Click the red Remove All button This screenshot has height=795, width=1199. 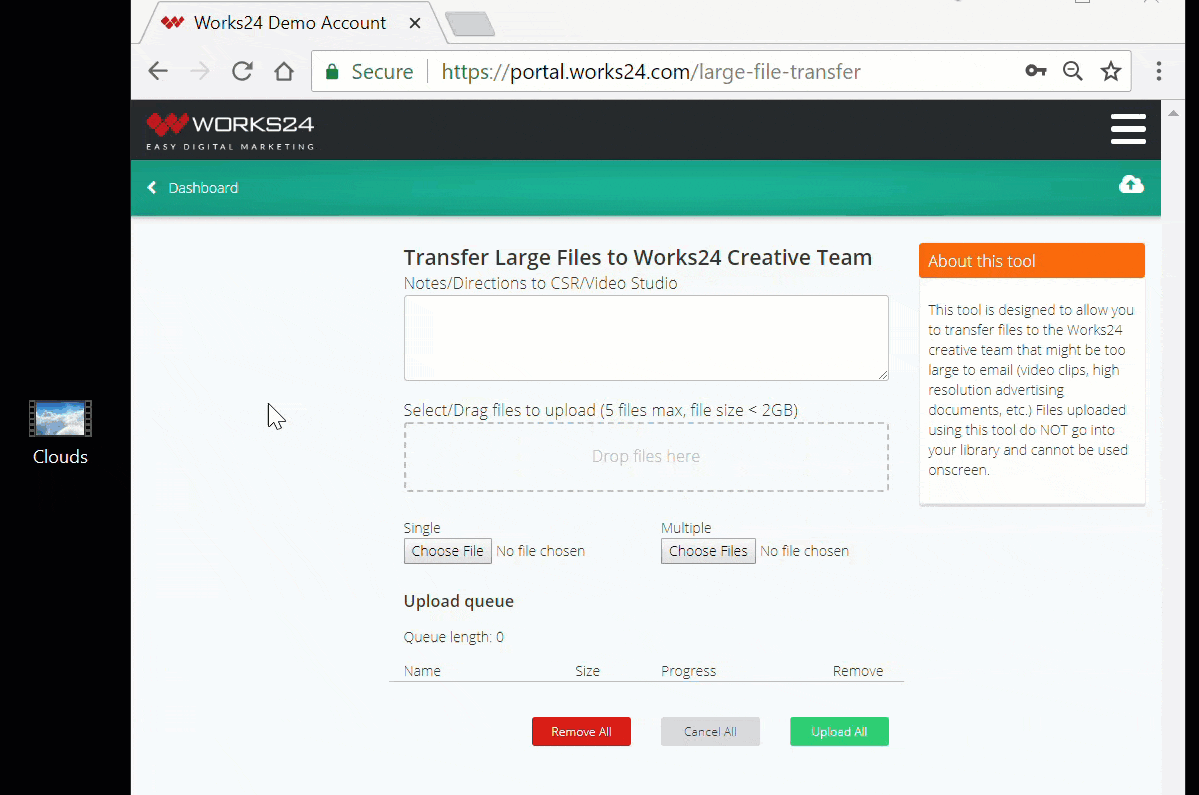pyautogui.click(x=581, y=732)
